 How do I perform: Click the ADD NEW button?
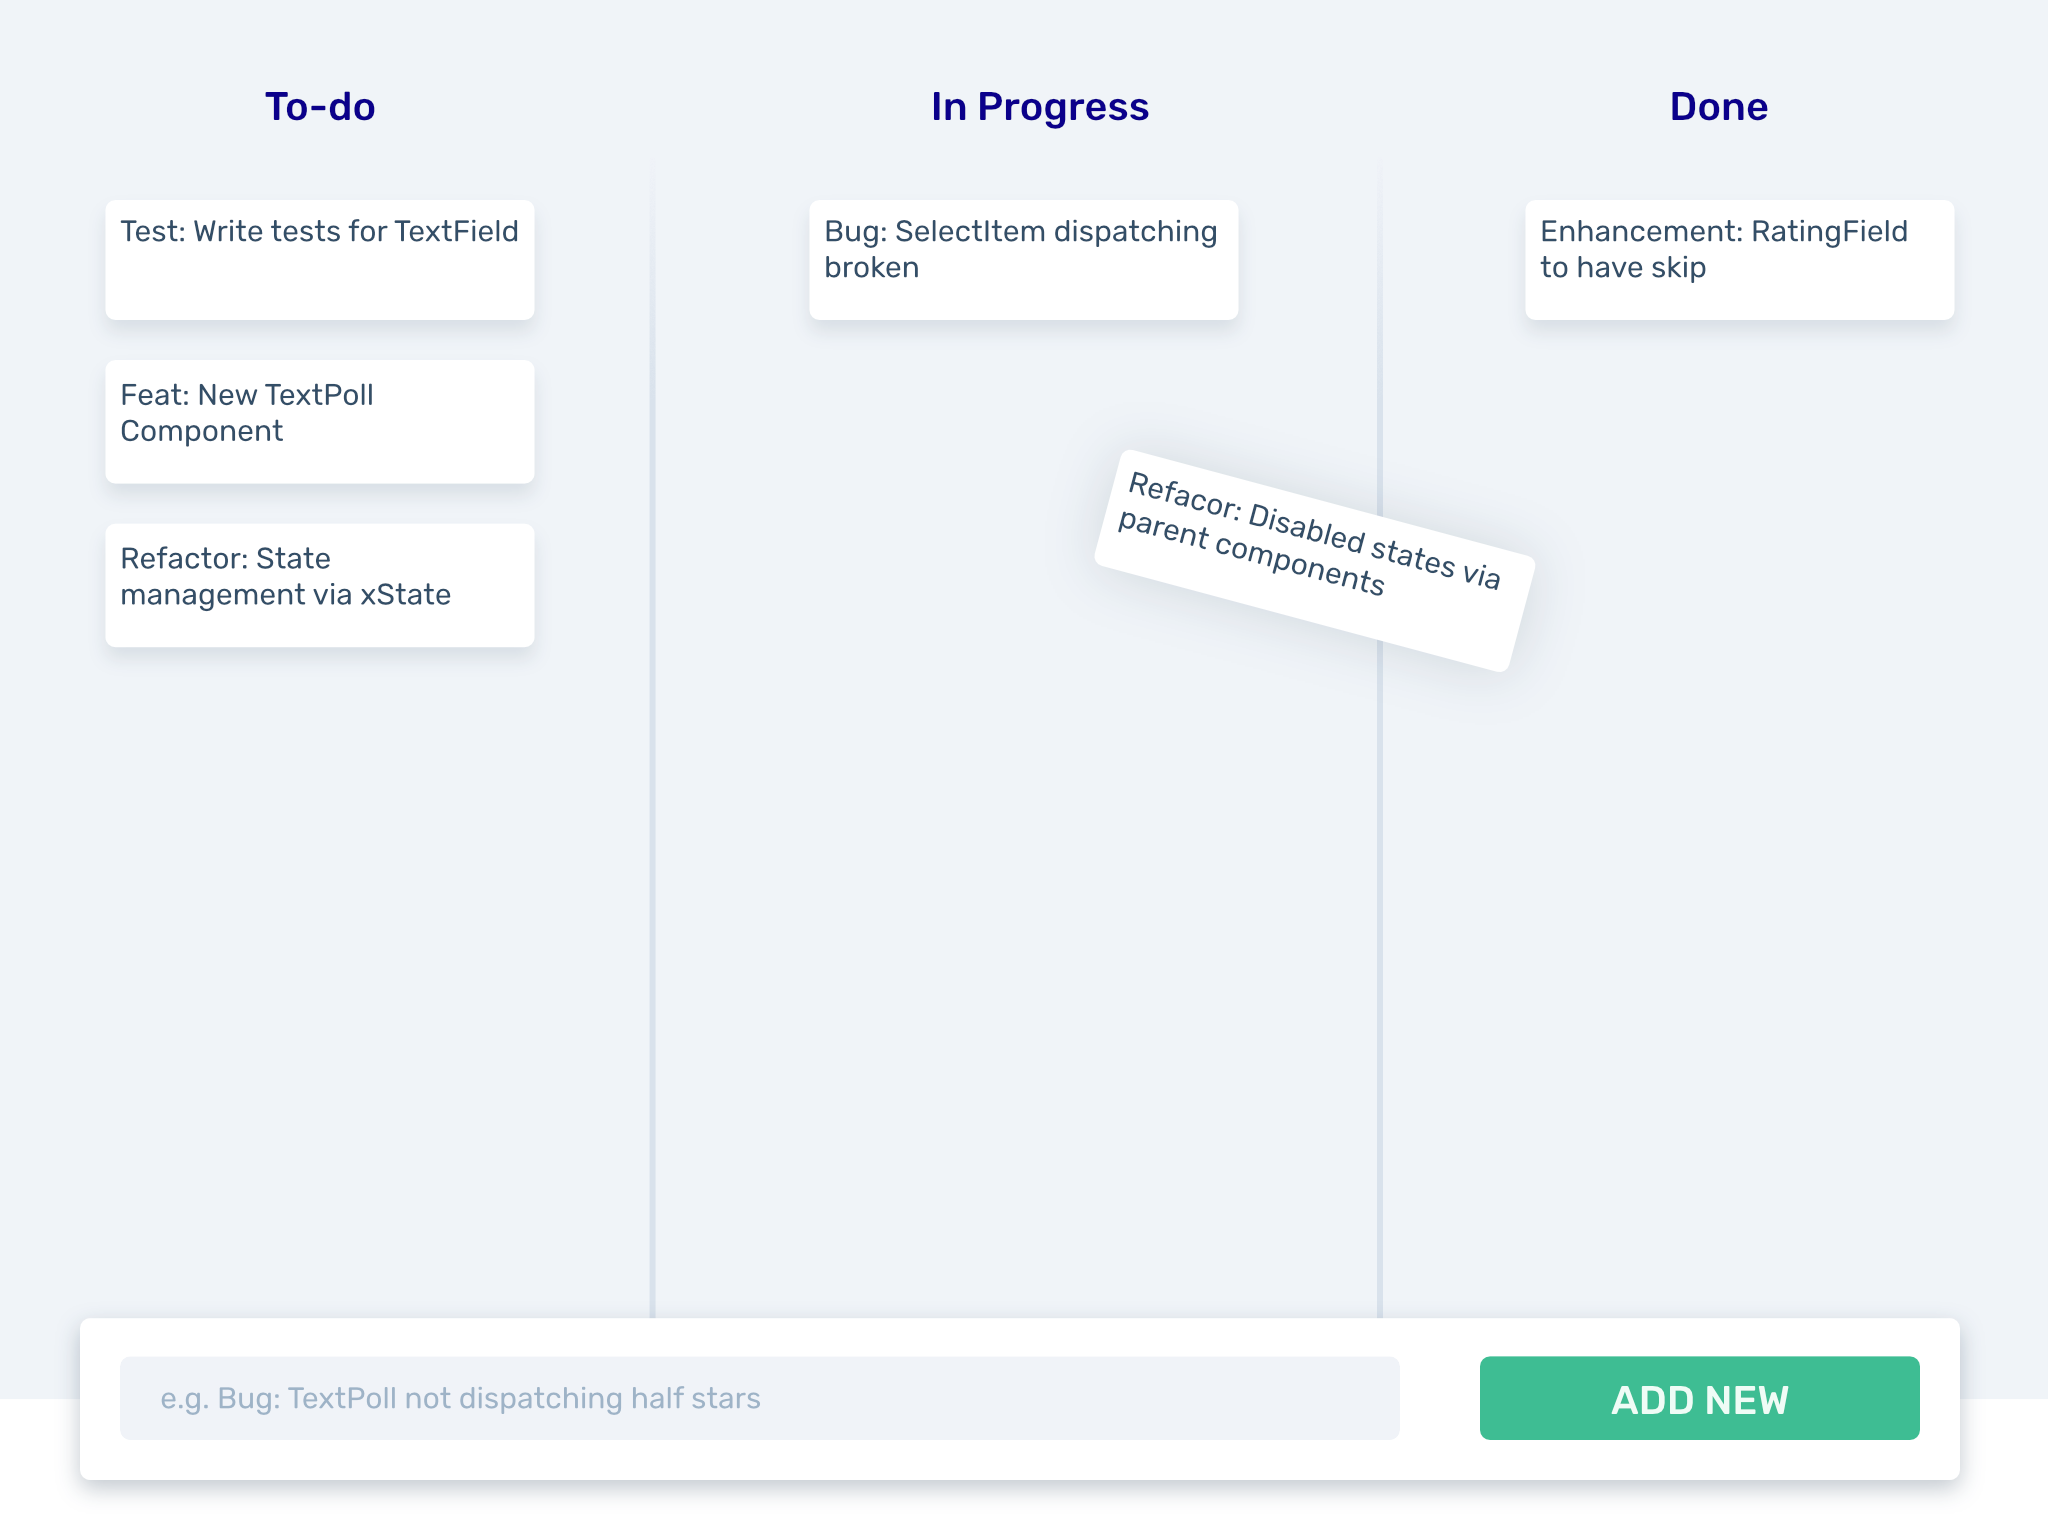click(1698, 1399)
